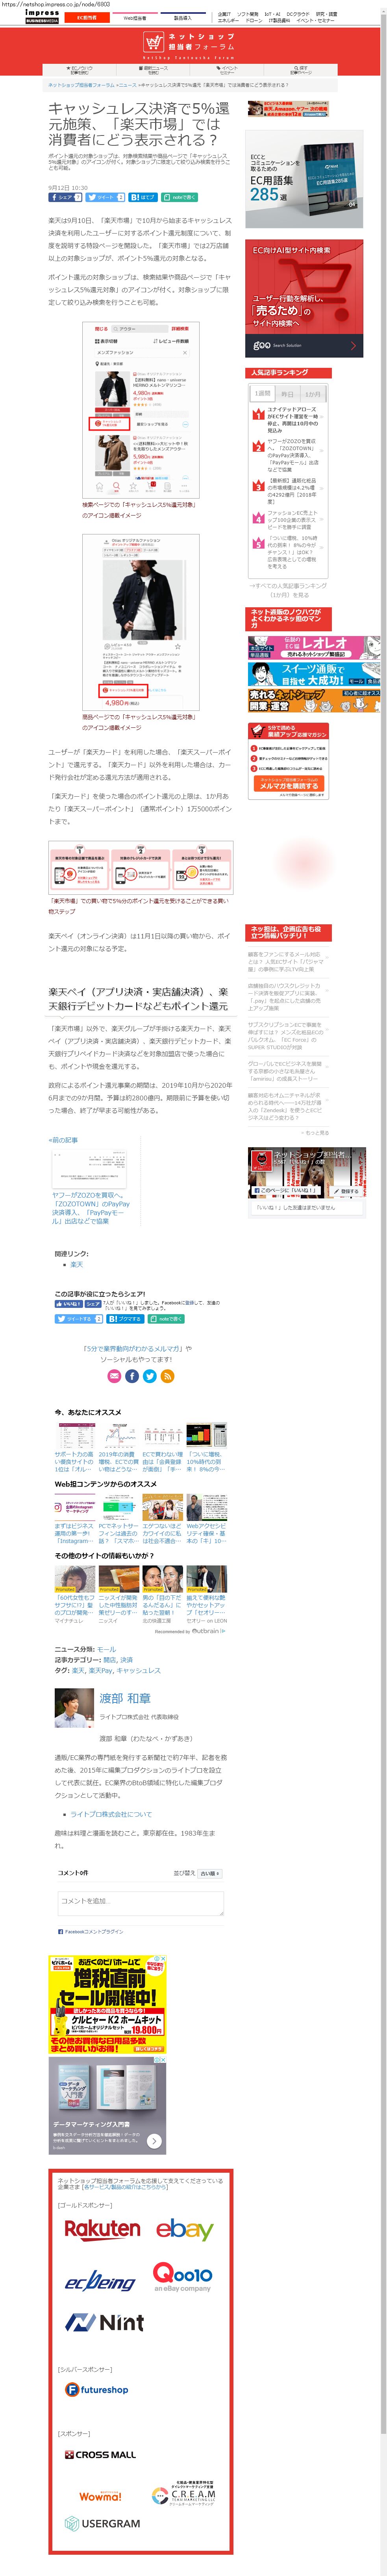Click the green noteで書く button under the headline
387x2576 pixels.
coord(180,197)
